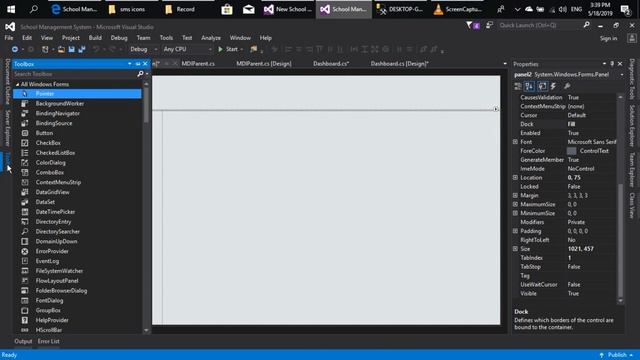Open the Toolbox window position dropdown
Viewport: 640px width, 360px height.
130,64
